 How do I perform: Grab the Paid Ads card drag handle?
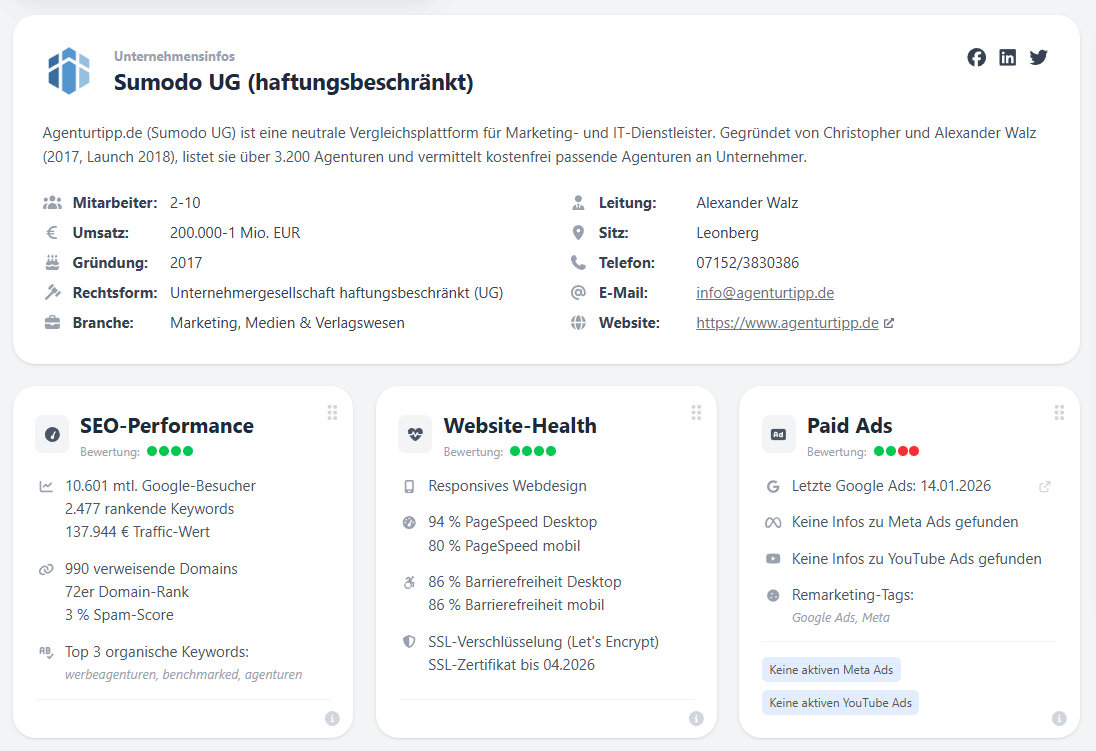pyautogui.click(x=1059, y=413)
